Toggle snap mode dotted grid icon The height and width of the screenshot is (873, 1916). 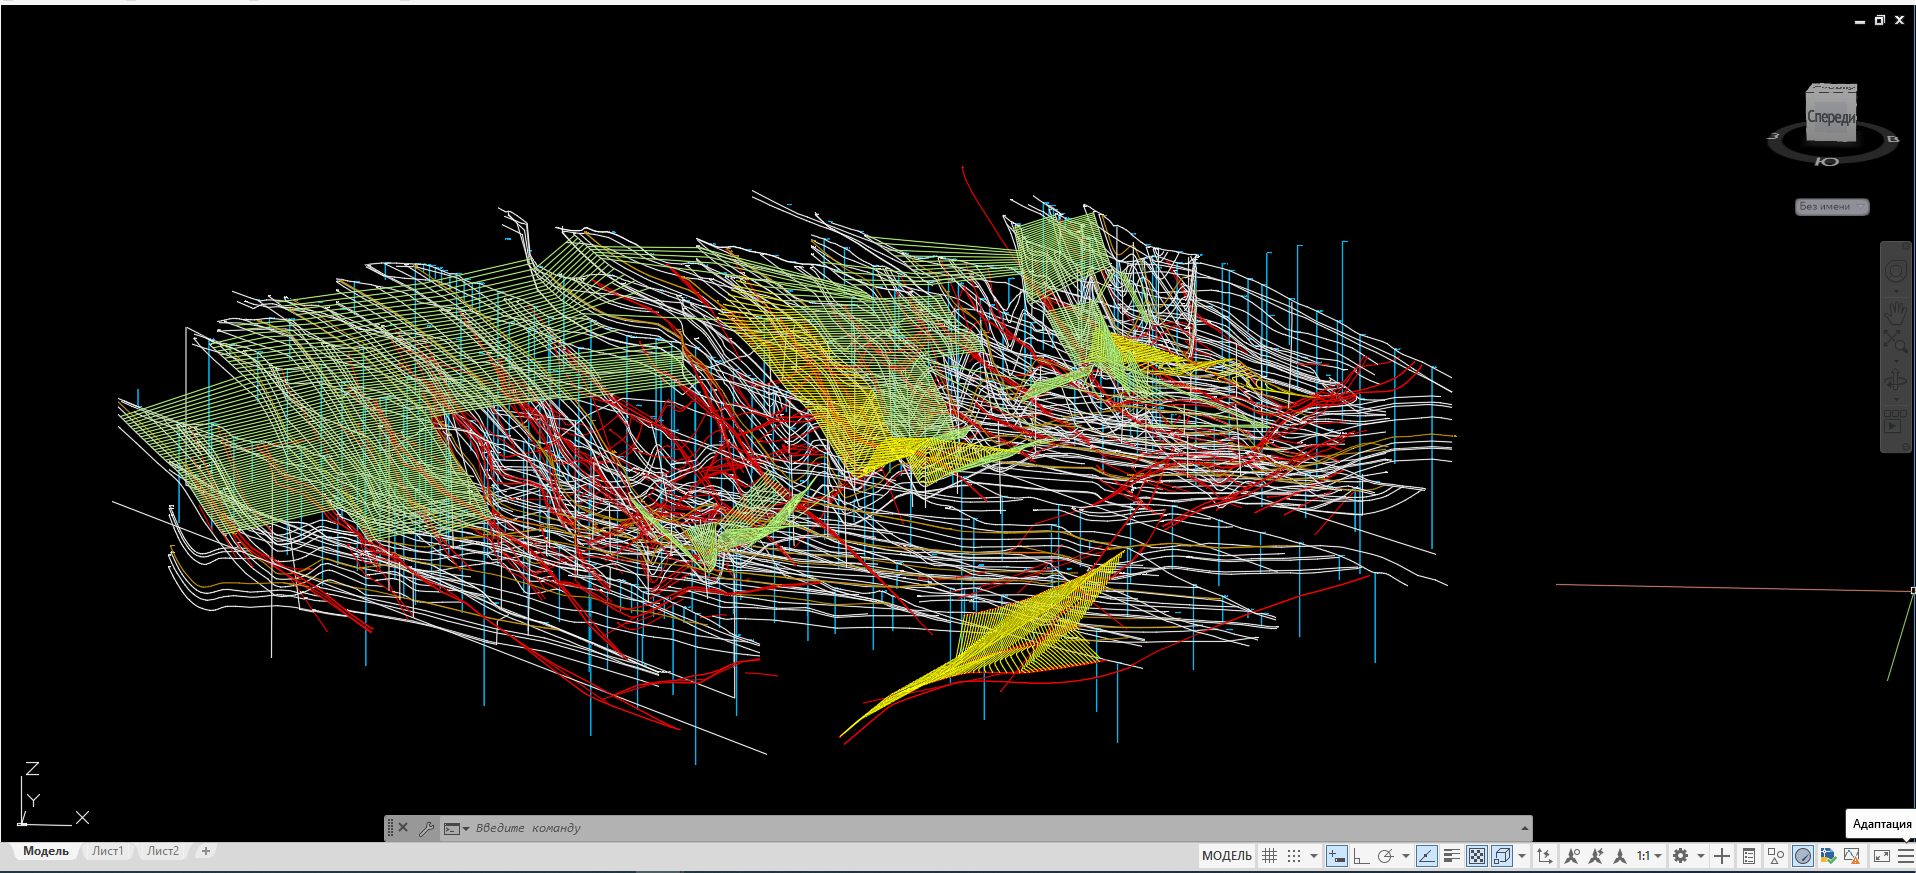tap(1294, 856)
